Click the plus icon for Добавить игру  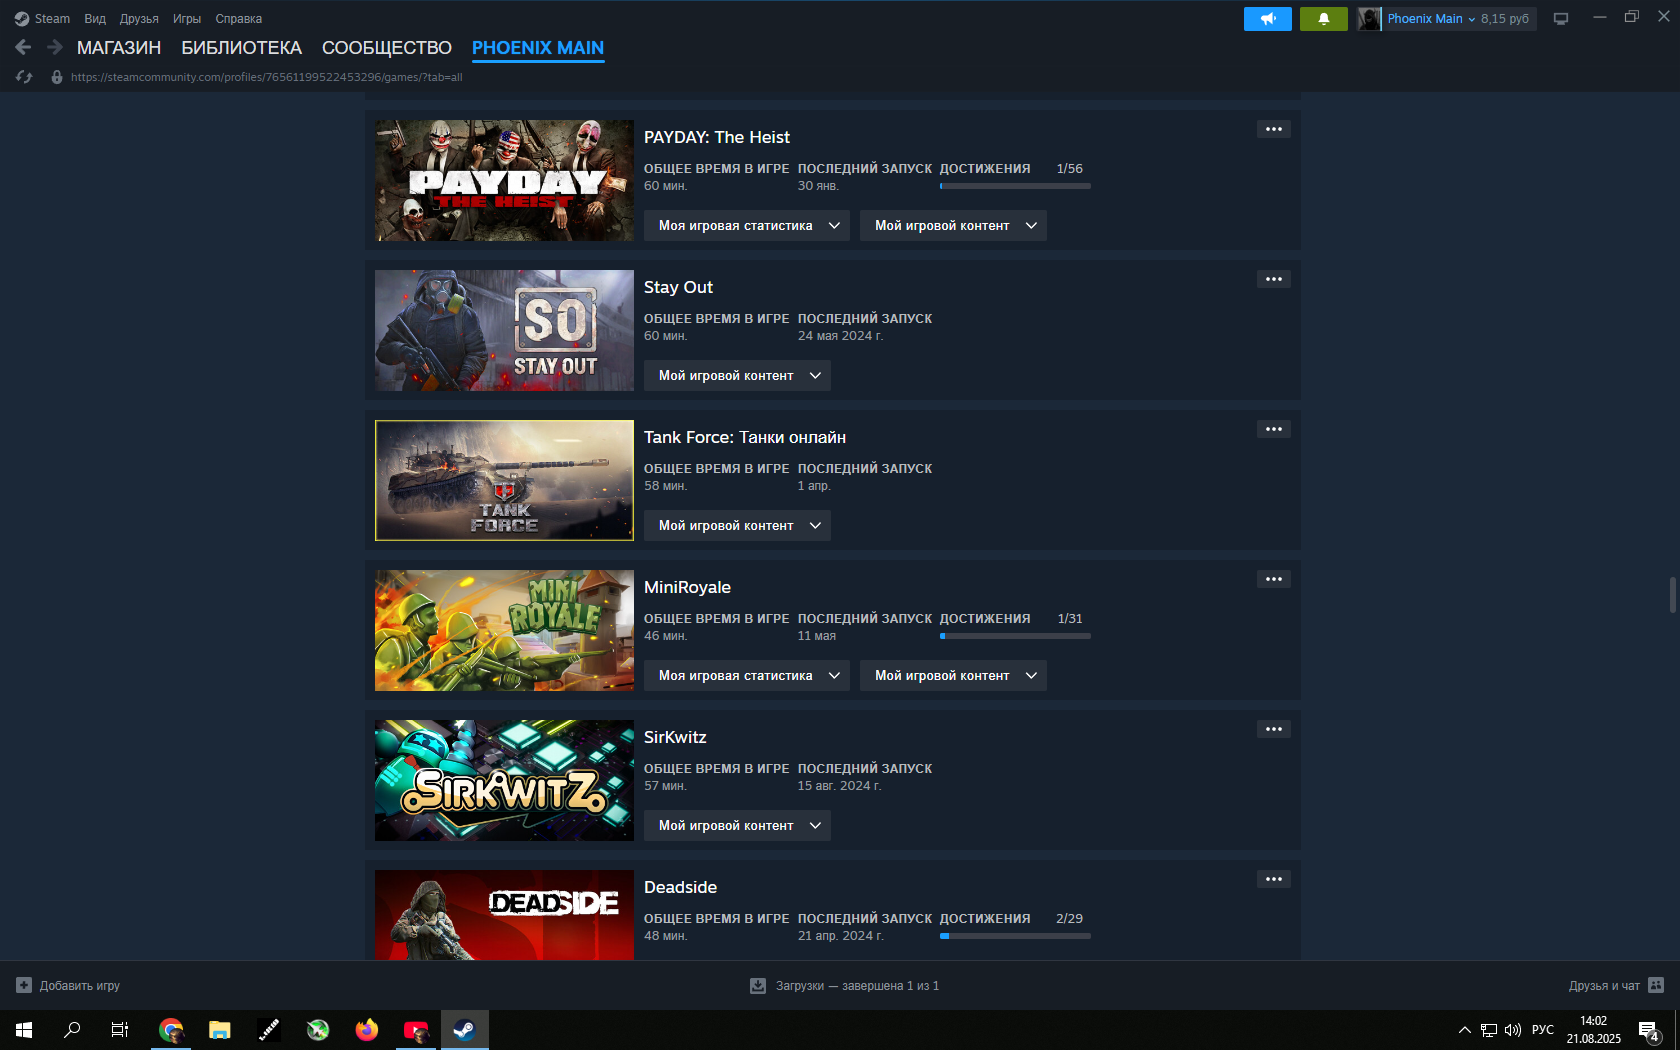(x=24, y=985)
